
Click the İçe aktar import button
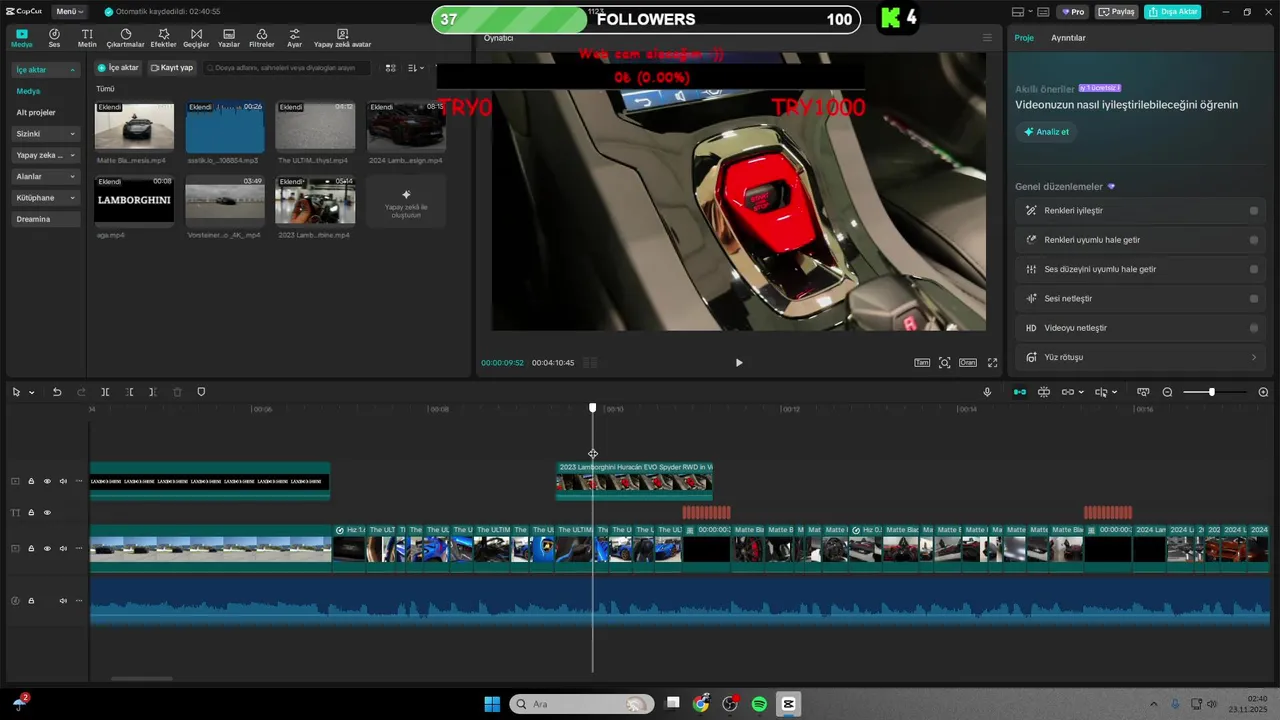coord(119,68)
